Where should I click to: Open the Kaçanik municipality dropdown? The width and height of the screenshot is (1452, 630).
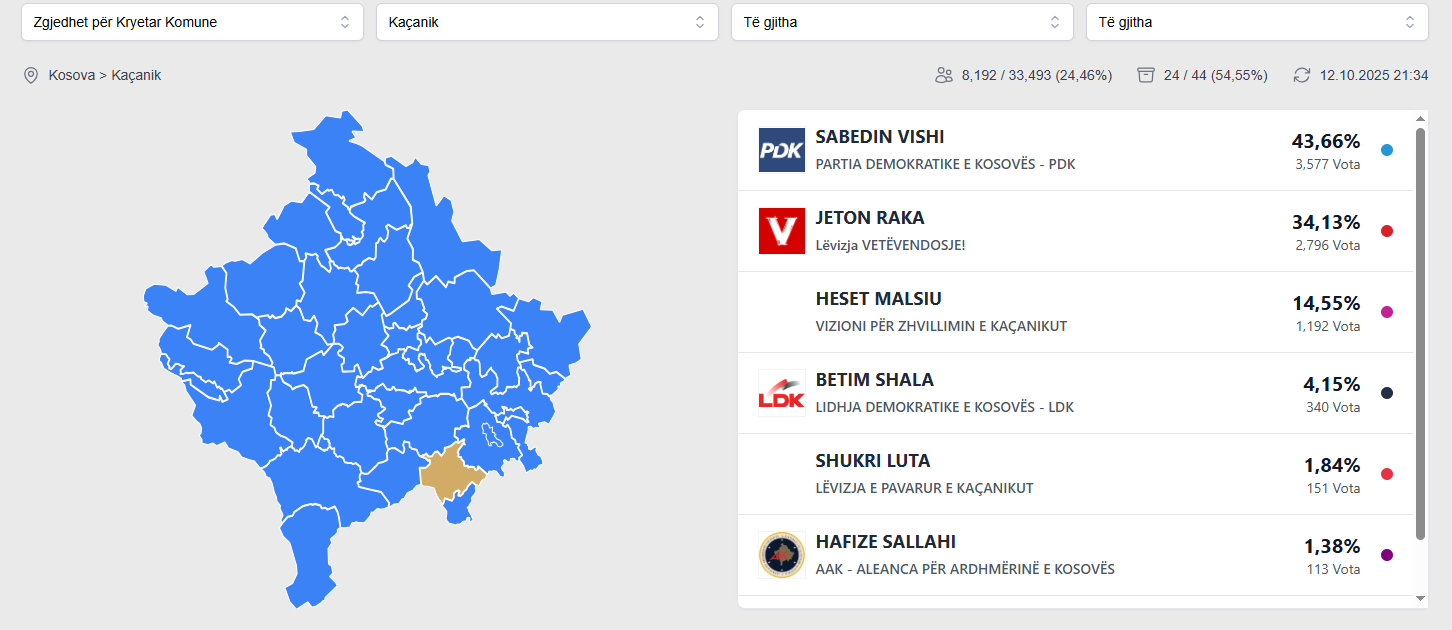[547, 21]
